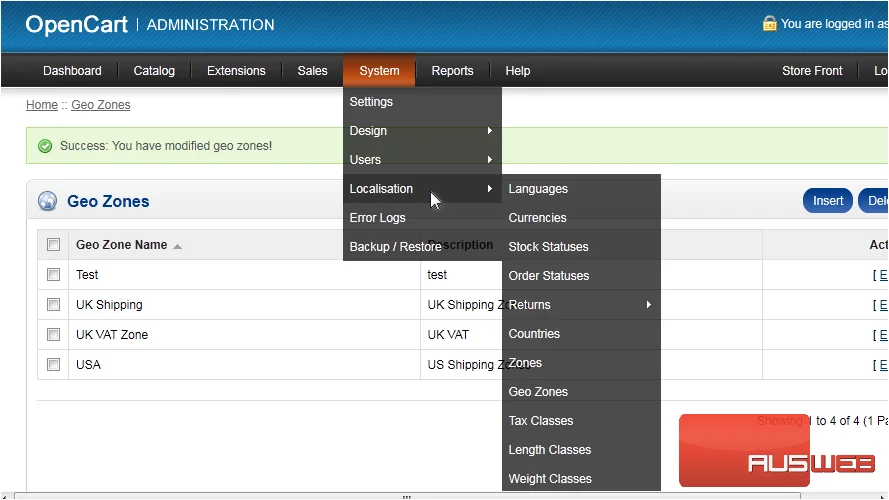This screenshot has height=500, width=889.
Task: Choose Order Statuses from submenu
Action: point(582,276)
